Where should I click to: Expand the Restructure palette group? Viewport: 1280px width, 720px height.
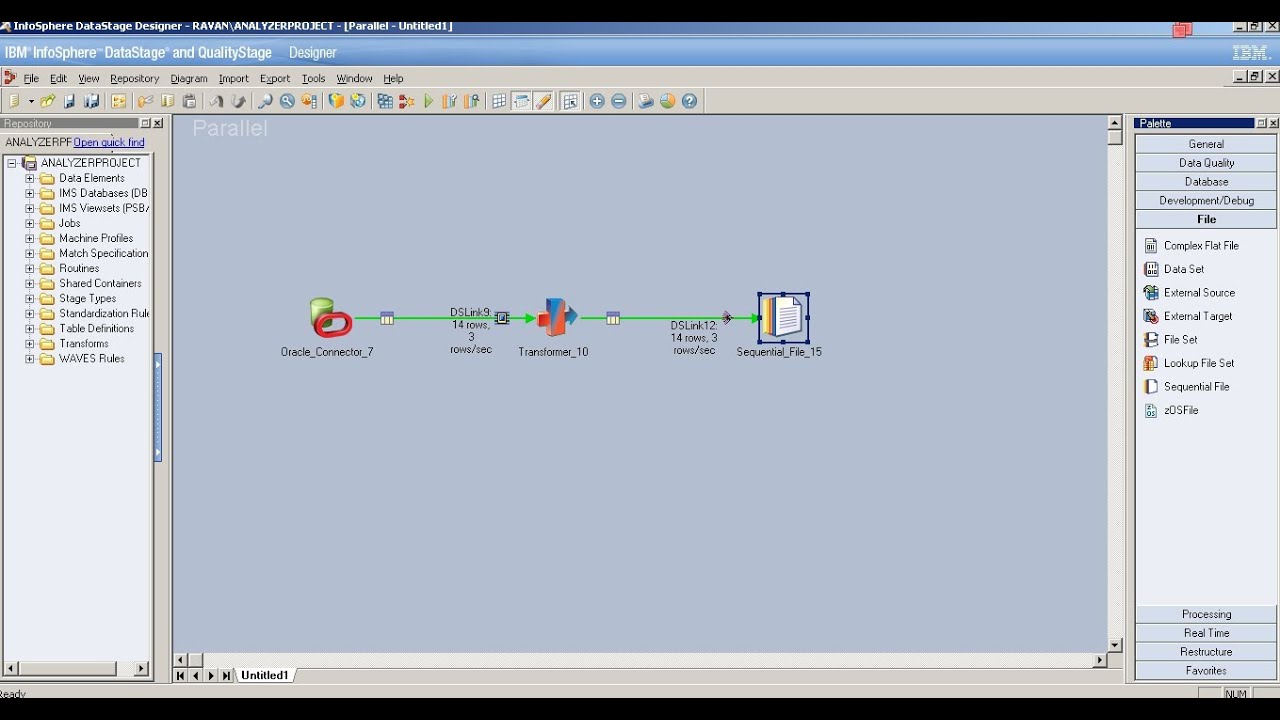(x=1206, y=652)
